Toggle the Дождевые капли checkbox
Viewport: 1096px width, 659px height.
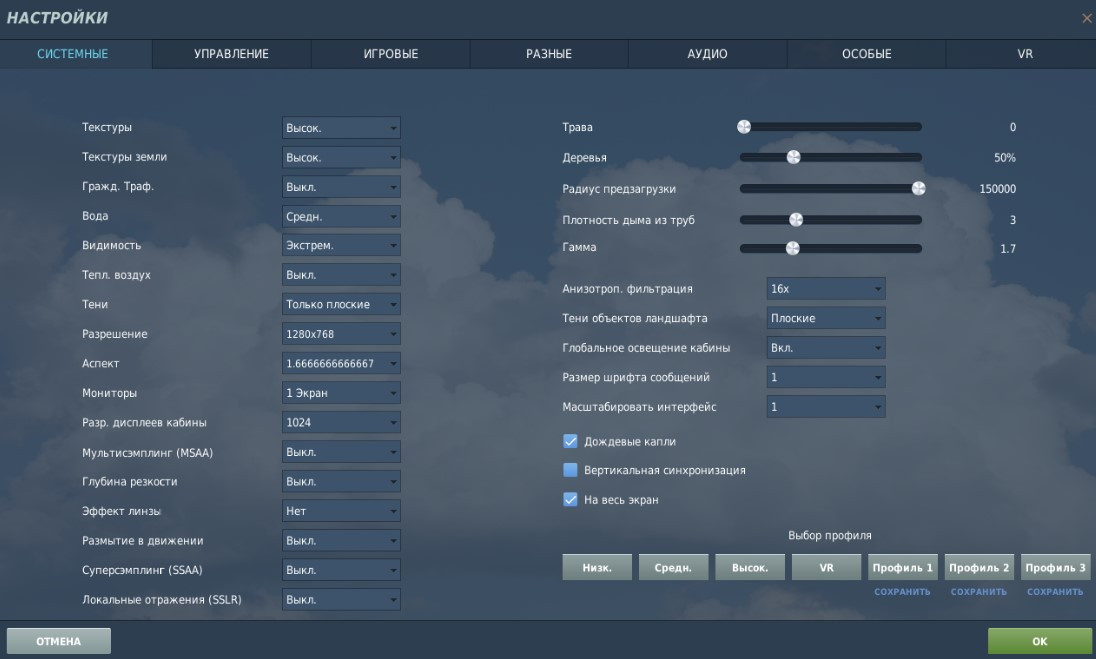point(571,441)
